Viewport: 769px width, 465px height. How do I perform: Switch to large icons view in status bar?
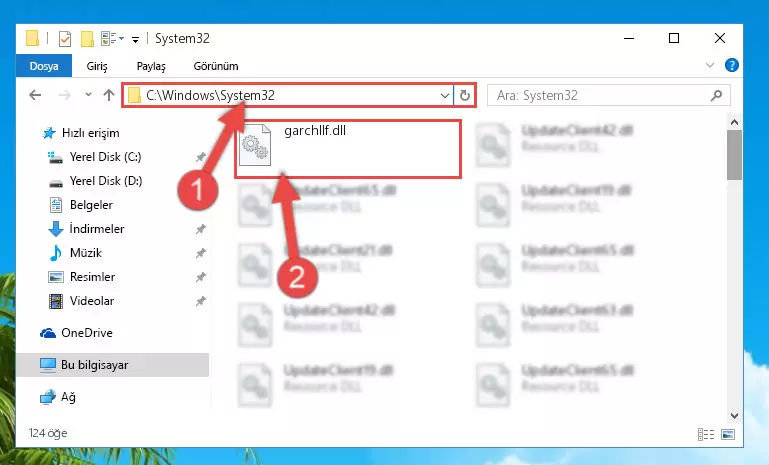[x=728, y=434]
